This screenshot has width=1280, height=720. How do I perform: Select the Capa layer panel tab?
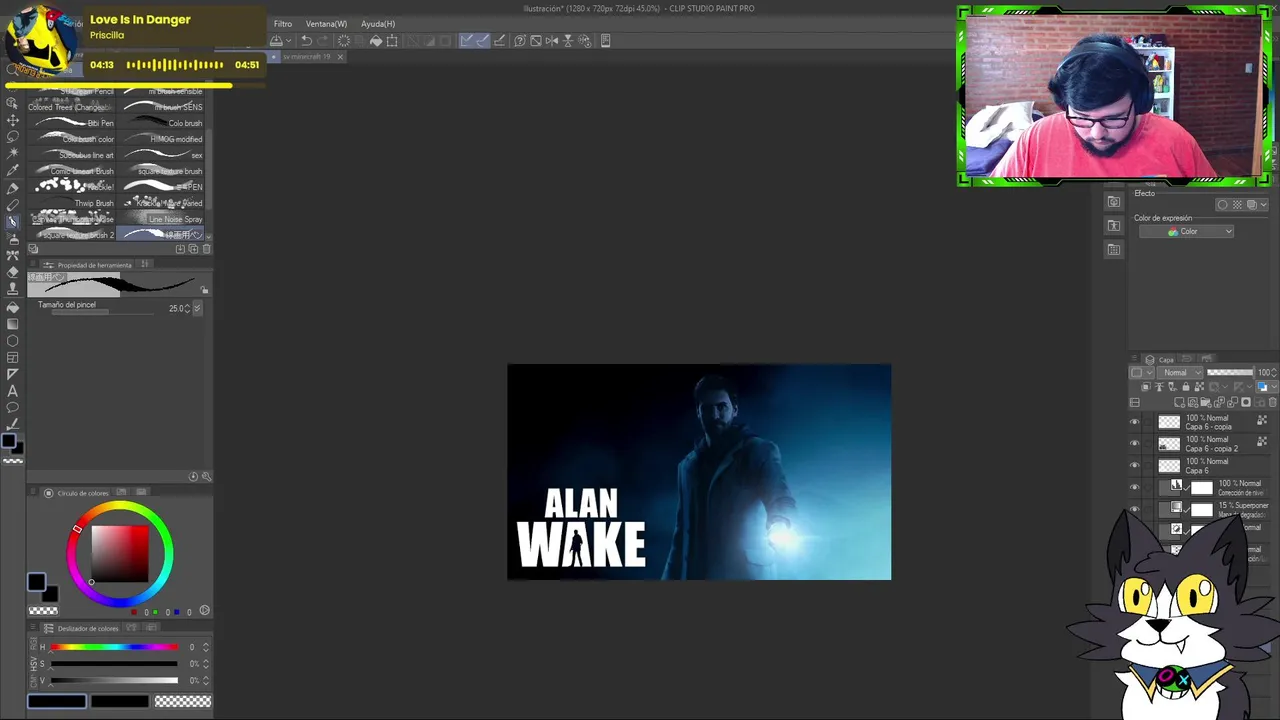[x=1160, y=360]
